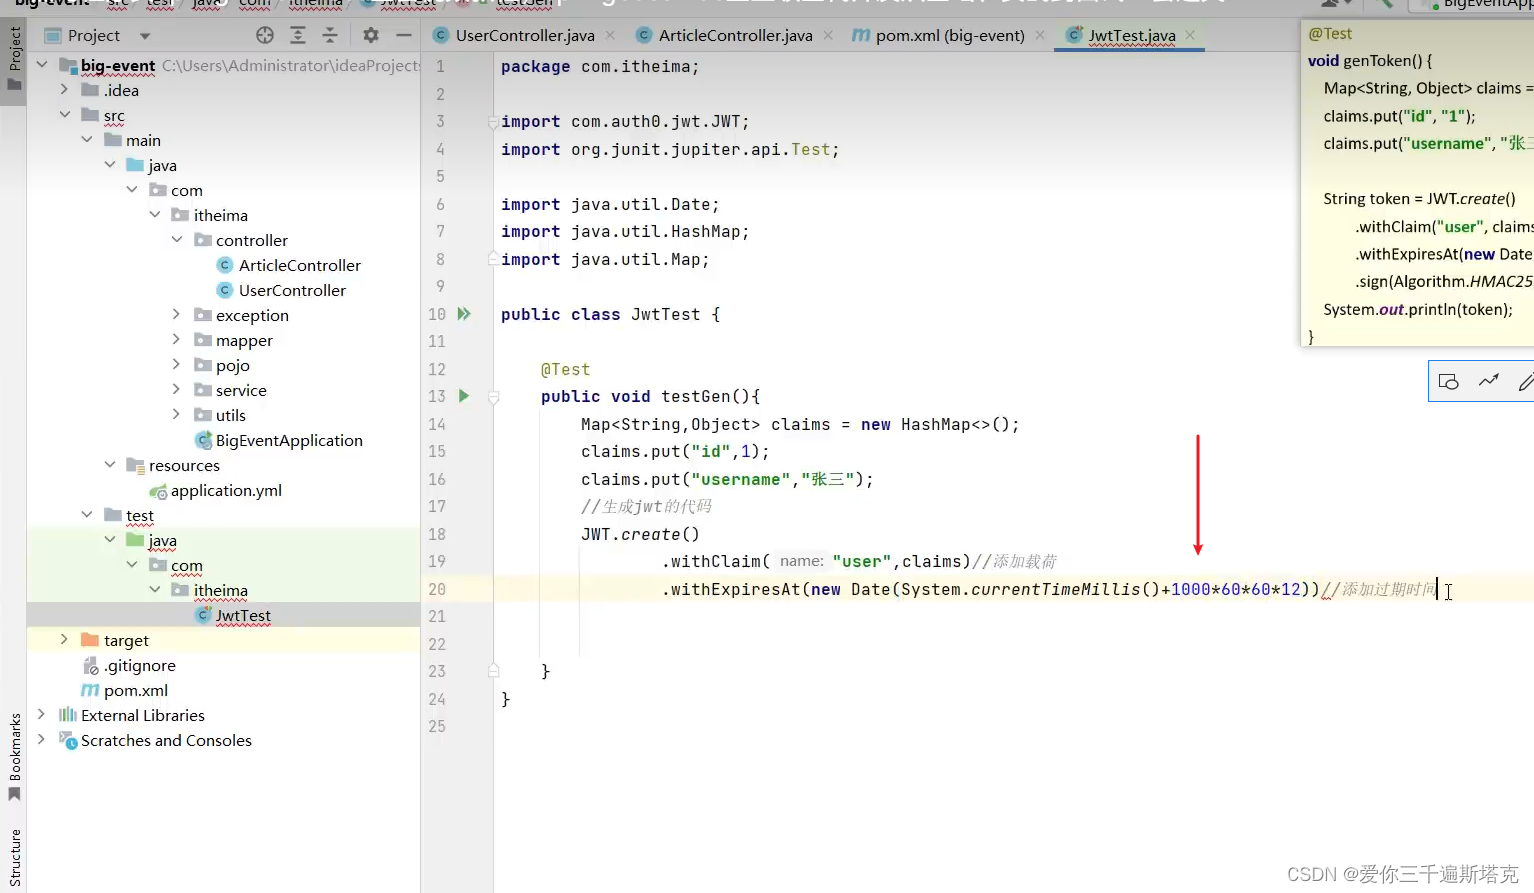This screenshot has width=1534, height=893.
Task: Run JwtTest class via double-arrow gutter icon
Action: (x=461, y=313)
